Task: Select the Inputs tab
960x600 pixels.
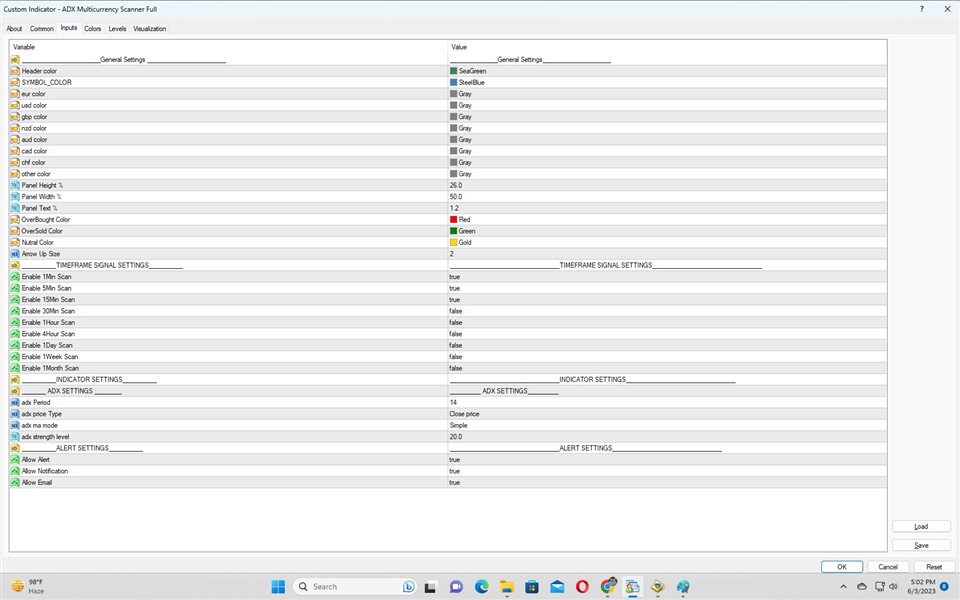Action: coord(69,28)
